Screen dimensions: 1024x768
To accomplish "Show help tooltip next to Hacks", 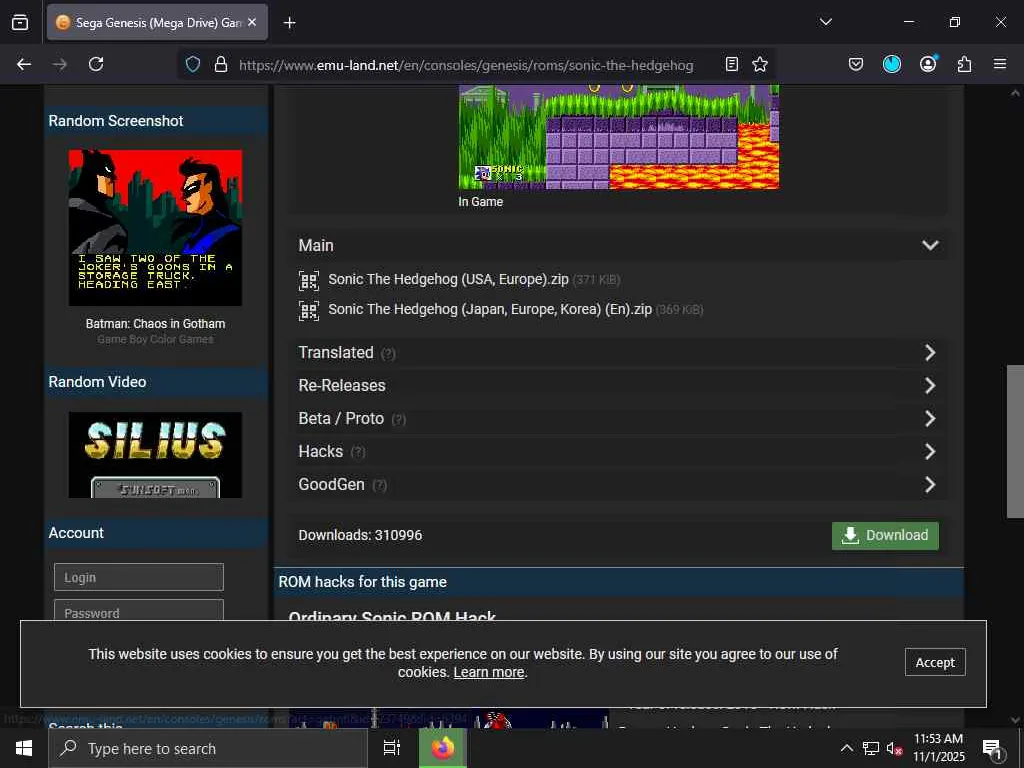I will point(358,453).
